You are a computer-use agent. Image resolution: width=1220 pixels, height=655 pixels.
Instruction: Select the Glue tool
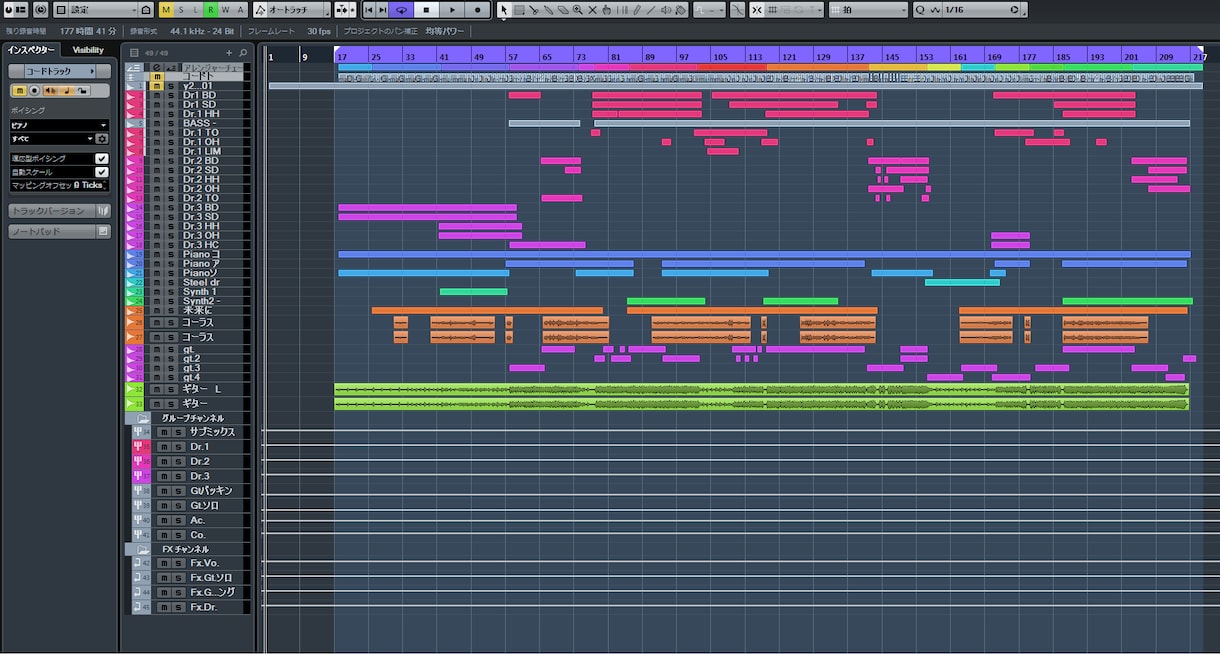548,9
